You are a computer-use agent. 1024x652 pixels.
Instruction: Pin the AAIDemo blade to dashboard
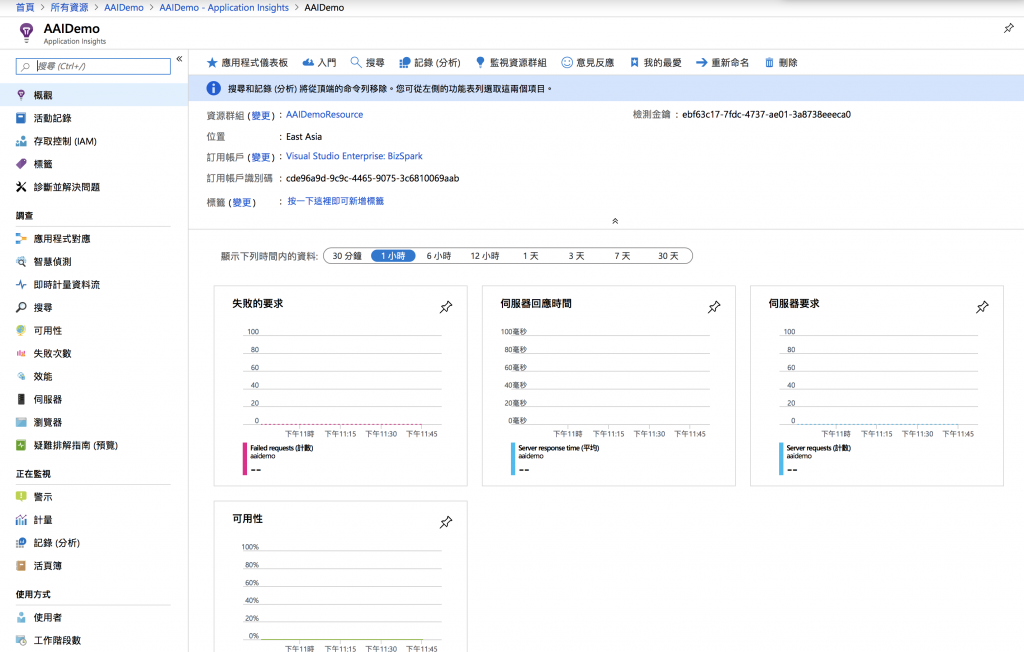tap(1009, 28)
